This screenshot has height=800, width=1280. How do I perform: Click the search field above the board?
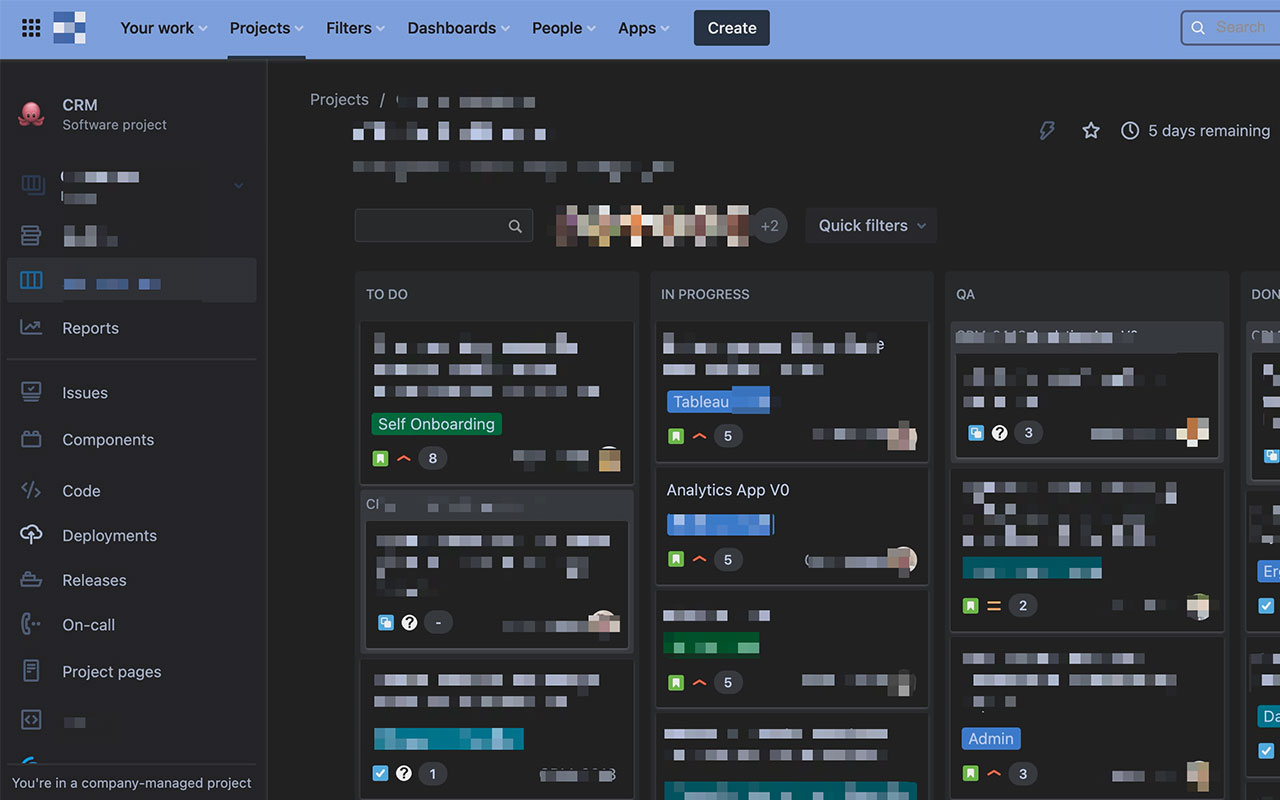tap(443, 225)
